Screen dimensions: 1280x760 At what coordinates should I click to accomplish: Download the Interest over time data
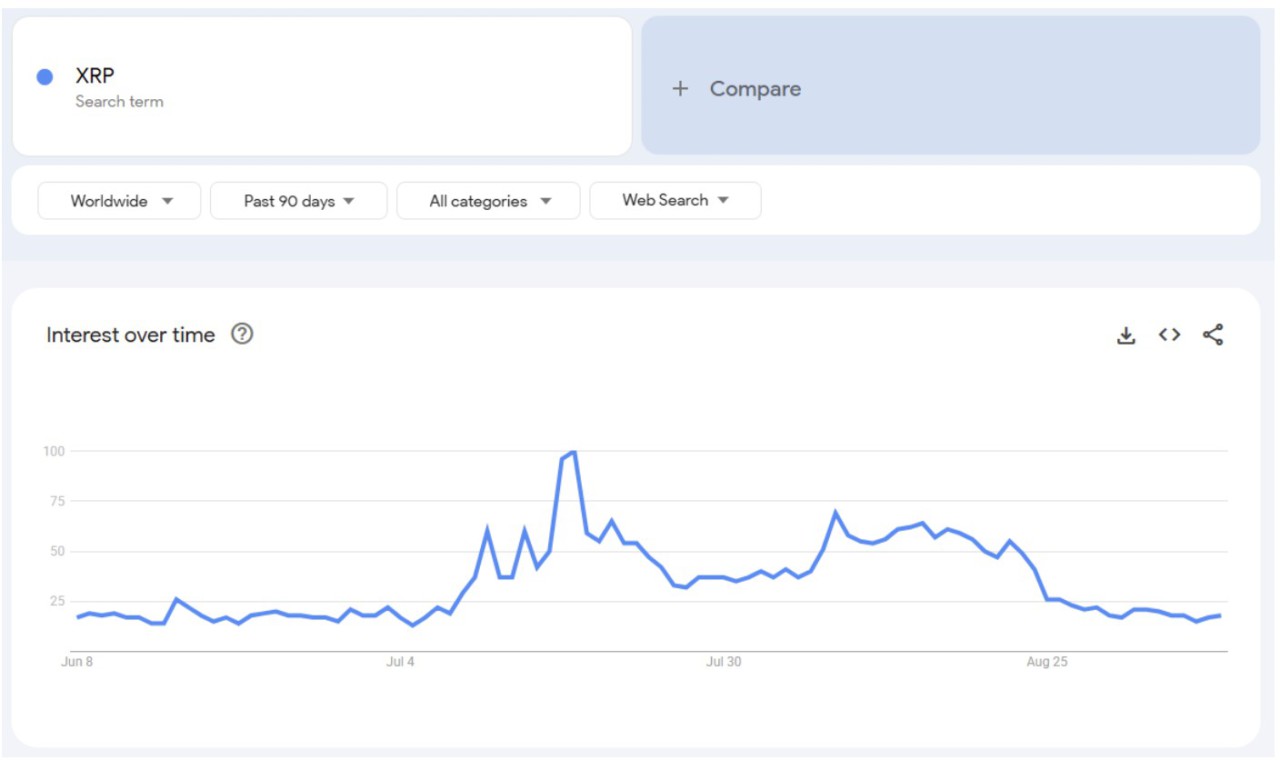[x=1126, y=336]
